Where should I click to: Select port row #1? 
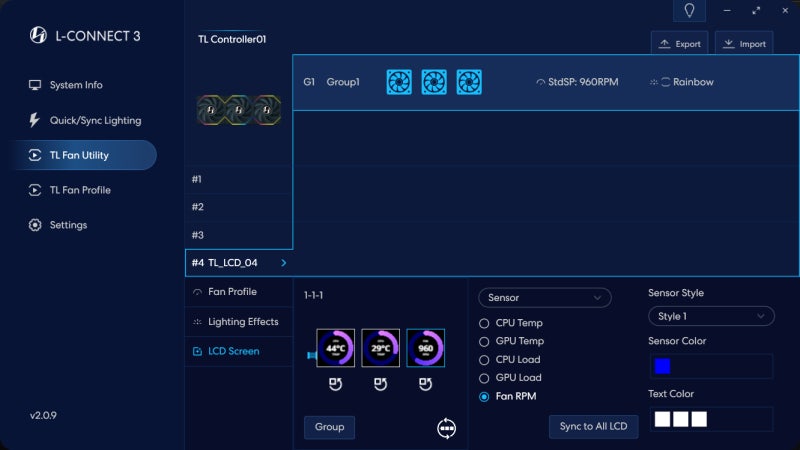click(239, 179)
